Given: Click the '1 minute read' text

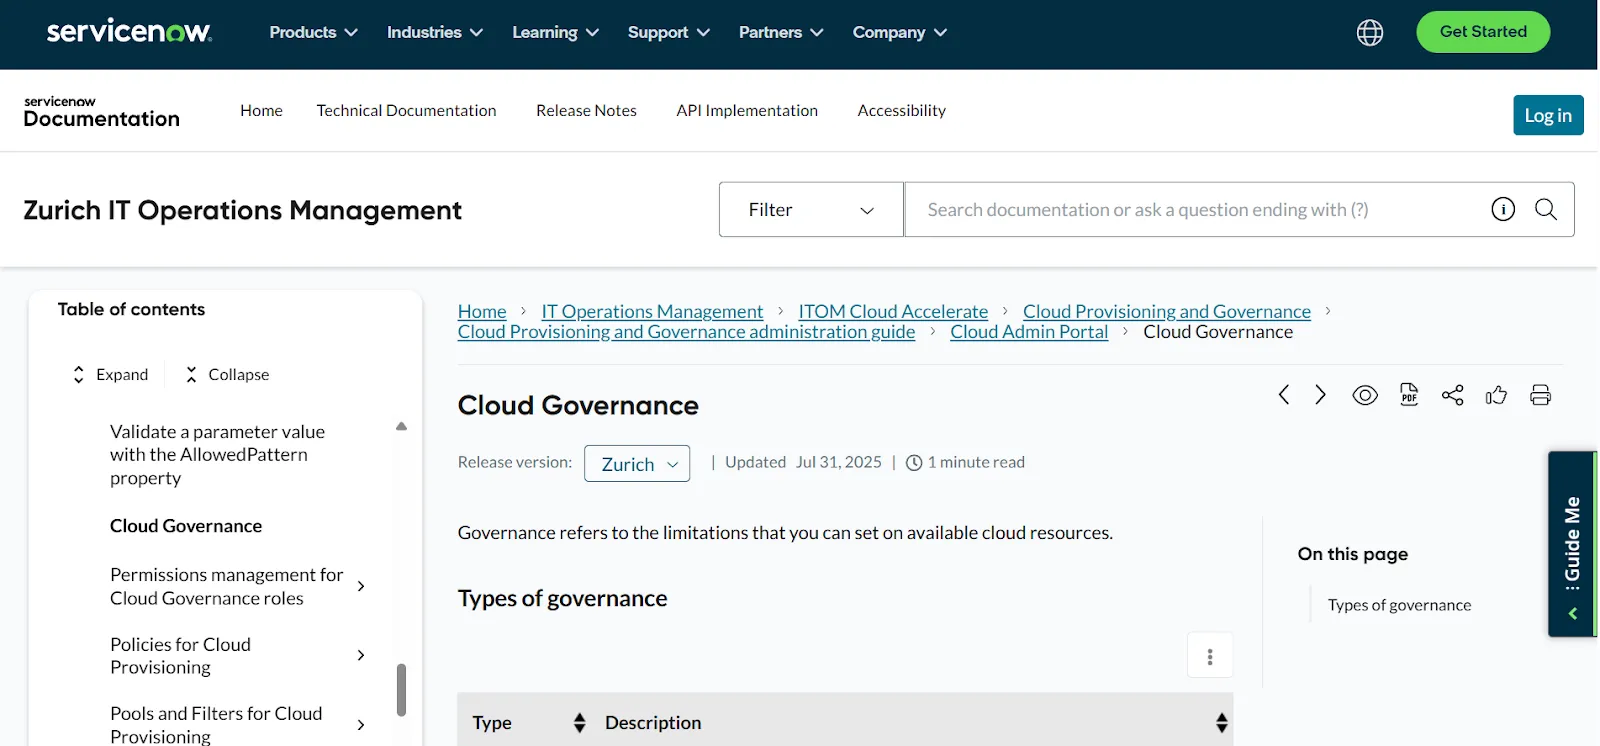Looking at the screenshot, I should coord(976,462).
